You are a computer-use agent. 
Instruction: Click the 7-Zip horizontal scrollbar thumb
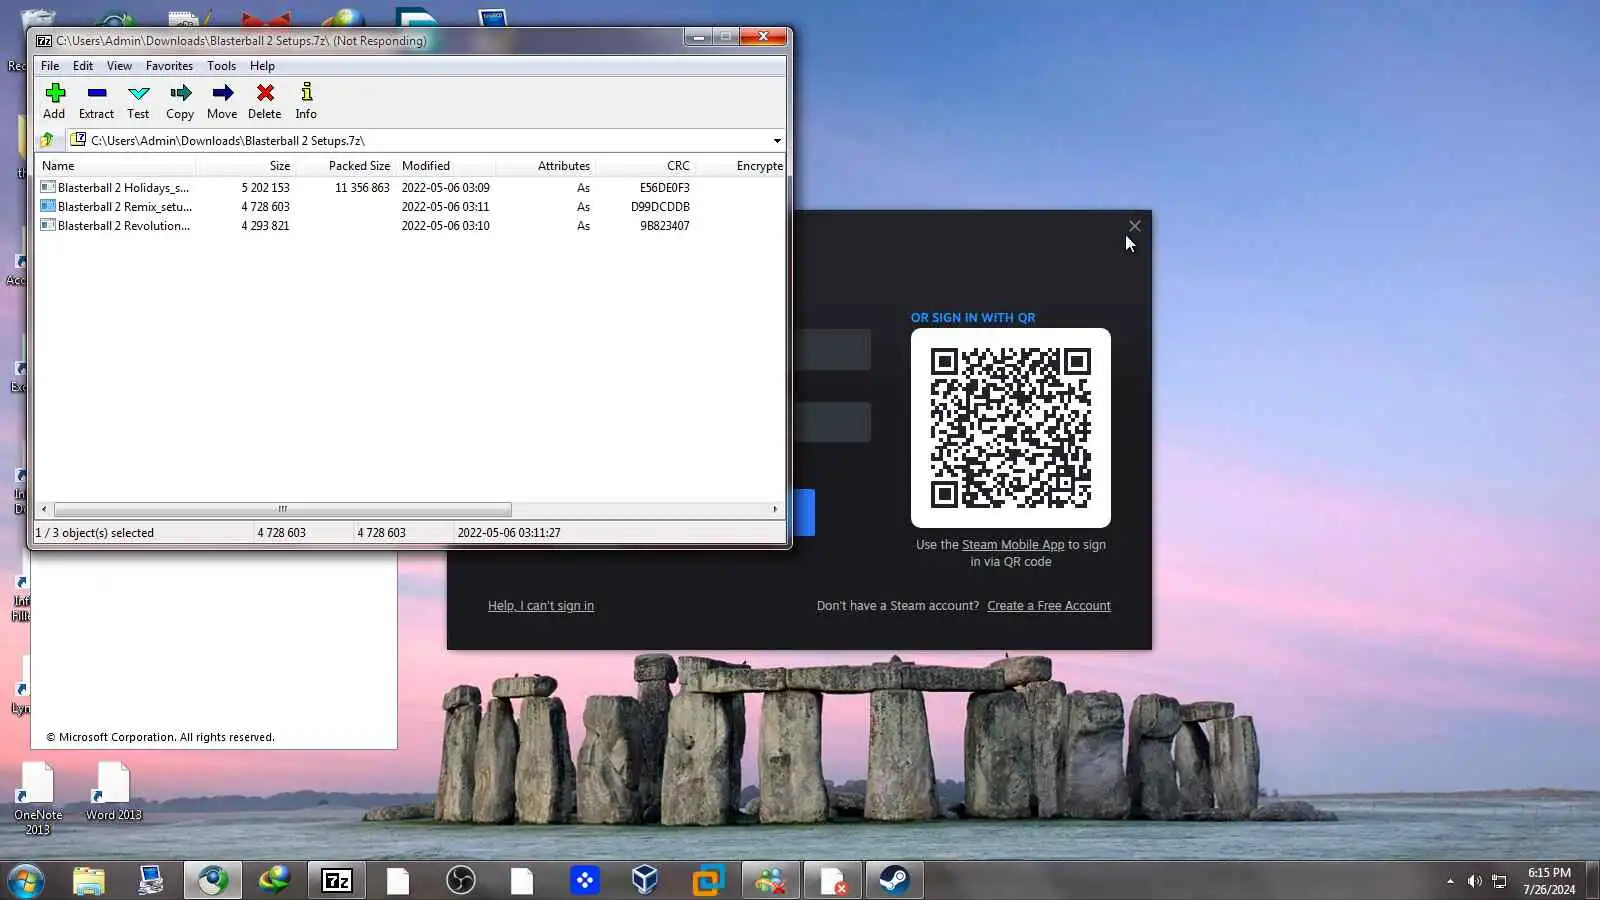(283, 509)
